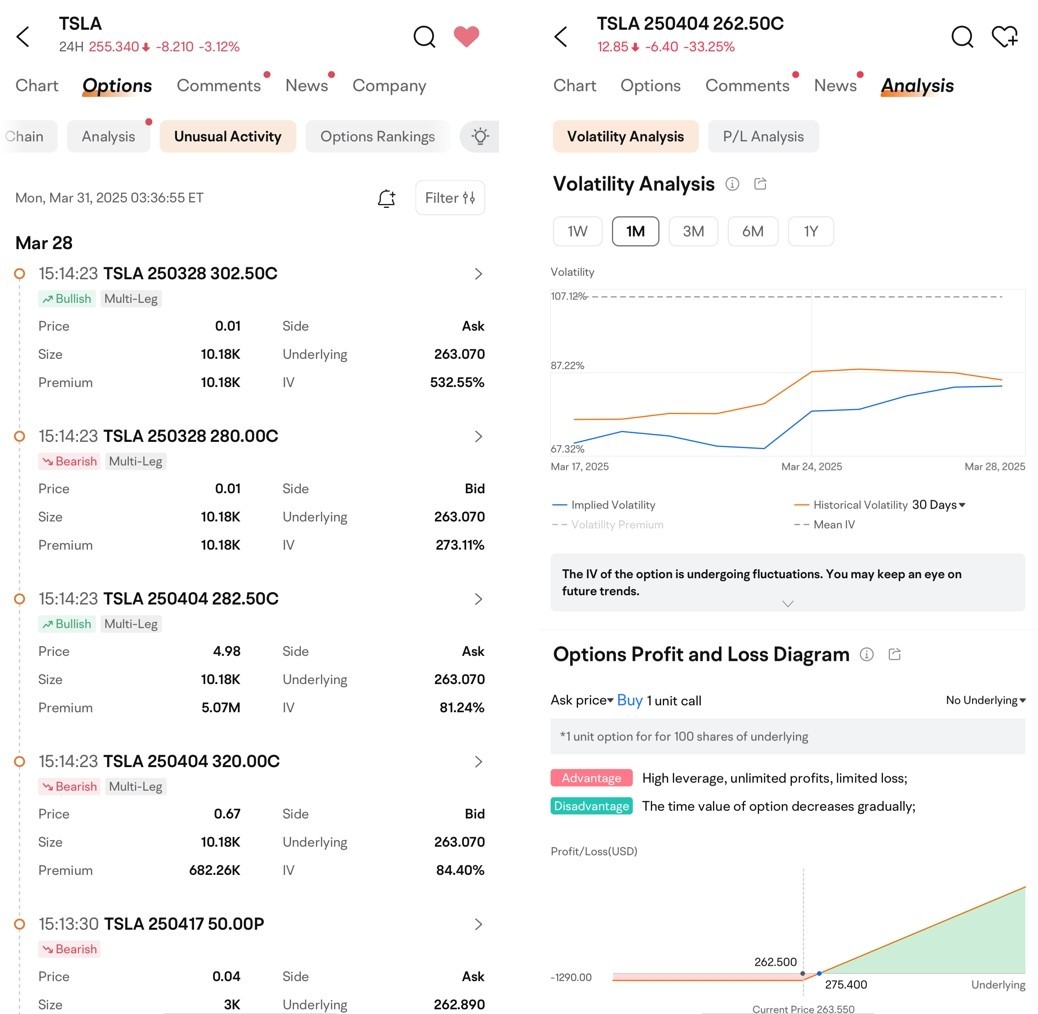Add TSLA 250404 262.50C to watchlist
Viewport: 1038px width, 1014px height.
coord(1004,36)
